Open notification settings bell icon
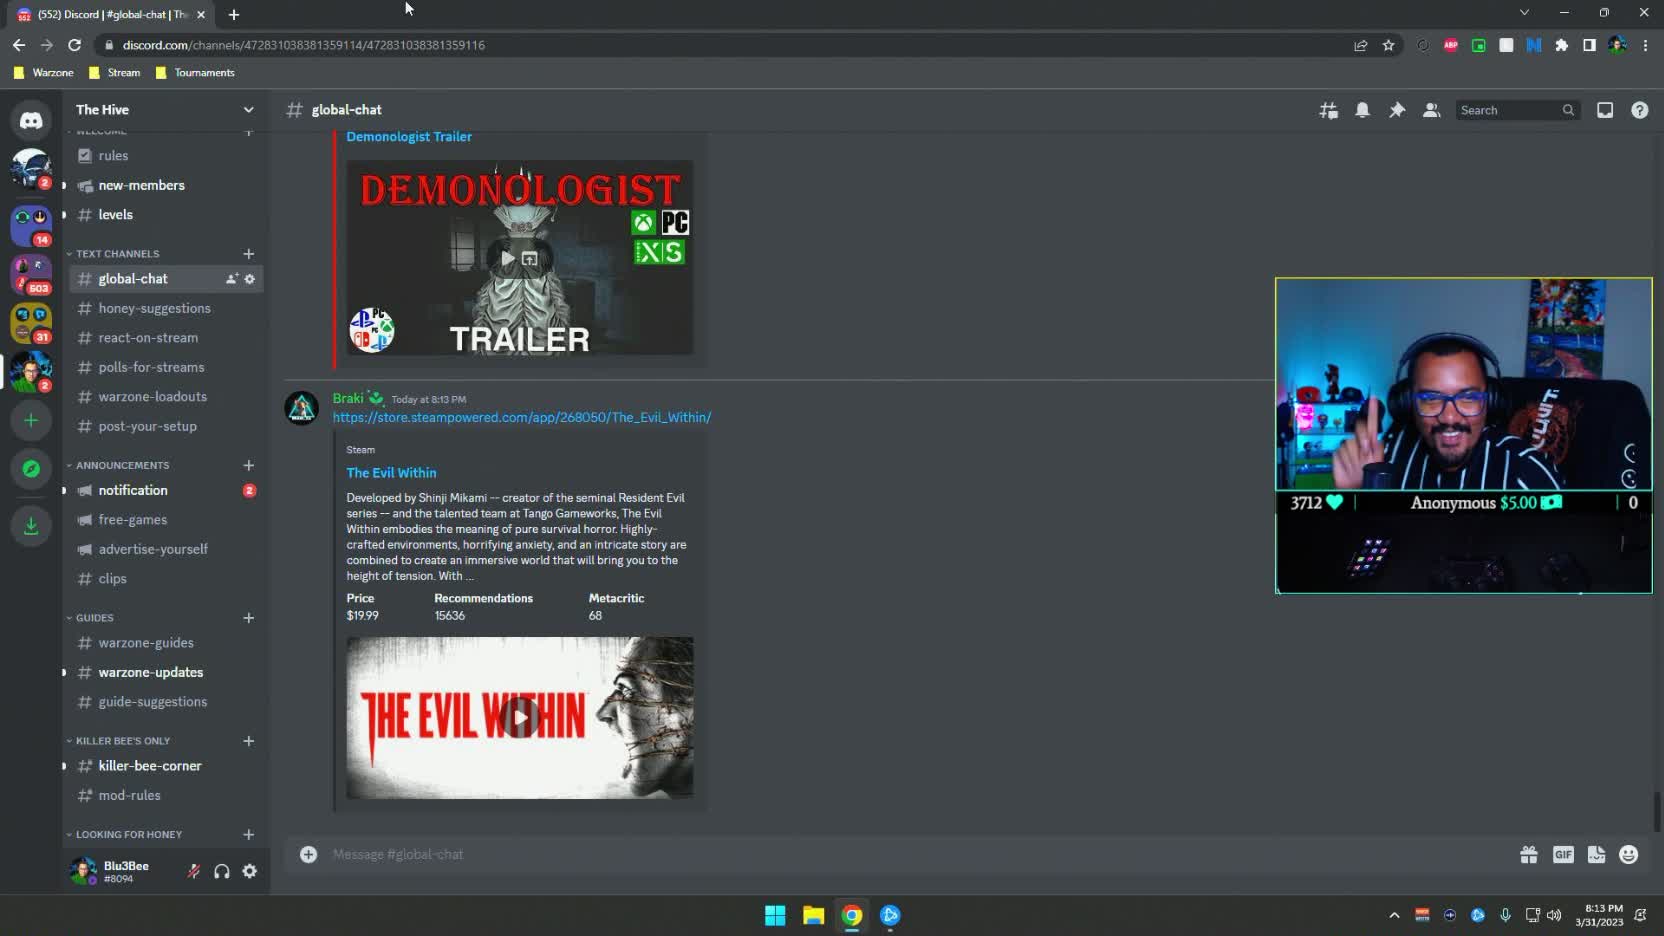1664x936 pixels. click(x=1362, y=110)
